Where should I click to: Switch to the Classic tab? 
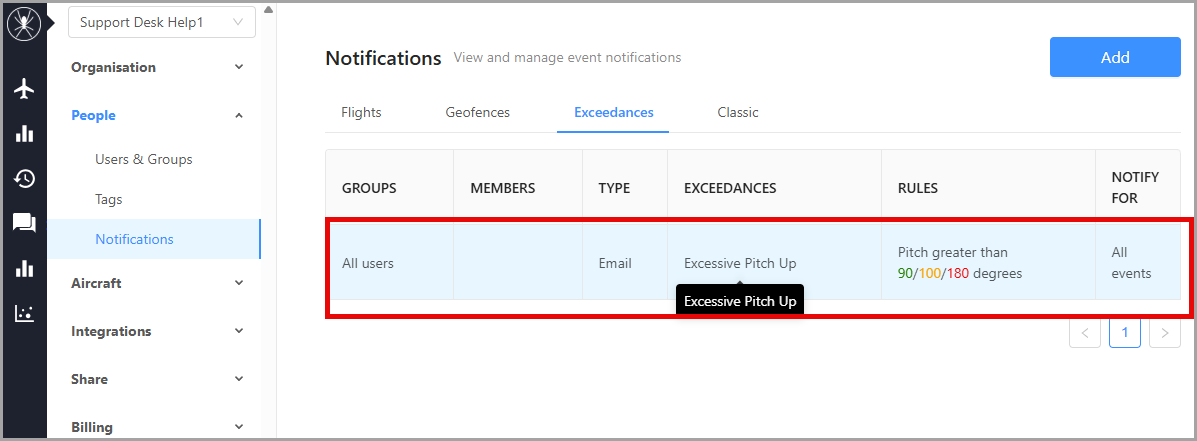pyautogui.click(x=738, y=112)
